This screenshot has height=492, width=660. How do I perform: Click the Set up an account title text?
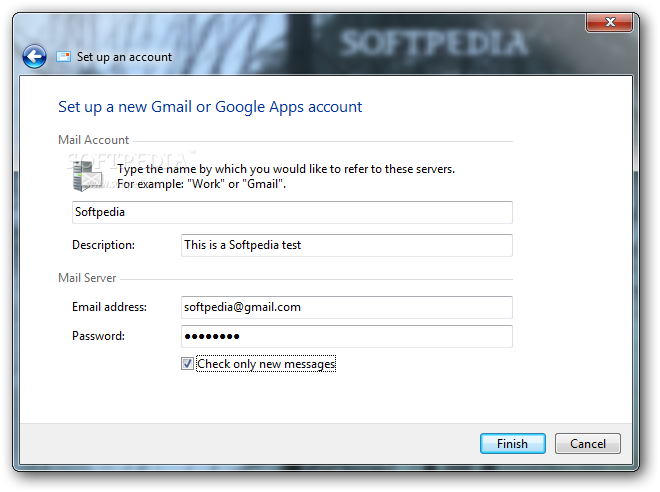(124, 57)
